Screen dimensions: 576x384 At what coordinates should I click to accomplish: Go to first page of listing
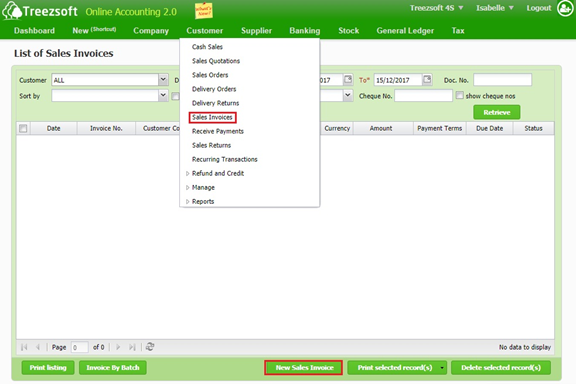(24, 347)
